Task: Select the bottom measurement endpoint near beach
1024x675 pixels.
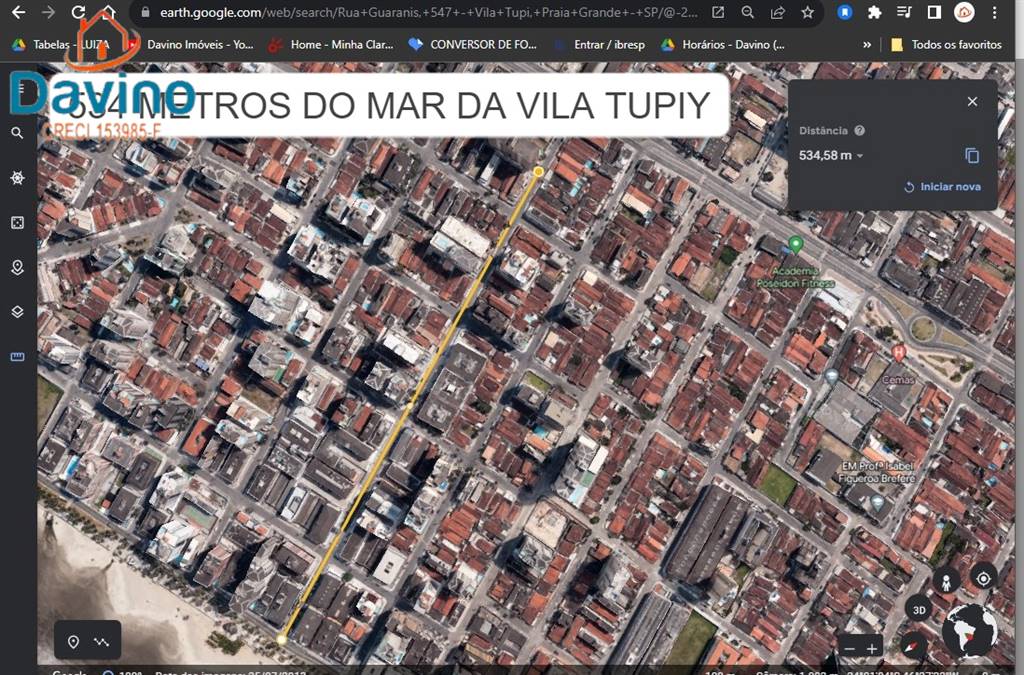Action: [x=281, y=639]
